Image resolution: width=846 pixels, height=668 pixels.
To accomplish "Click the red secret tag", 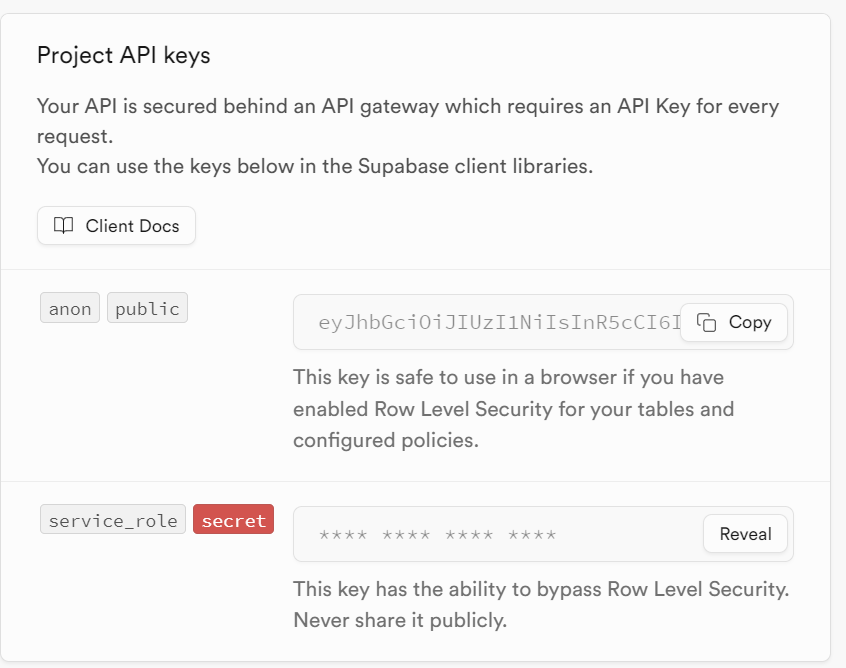I will tap(234, 519).
